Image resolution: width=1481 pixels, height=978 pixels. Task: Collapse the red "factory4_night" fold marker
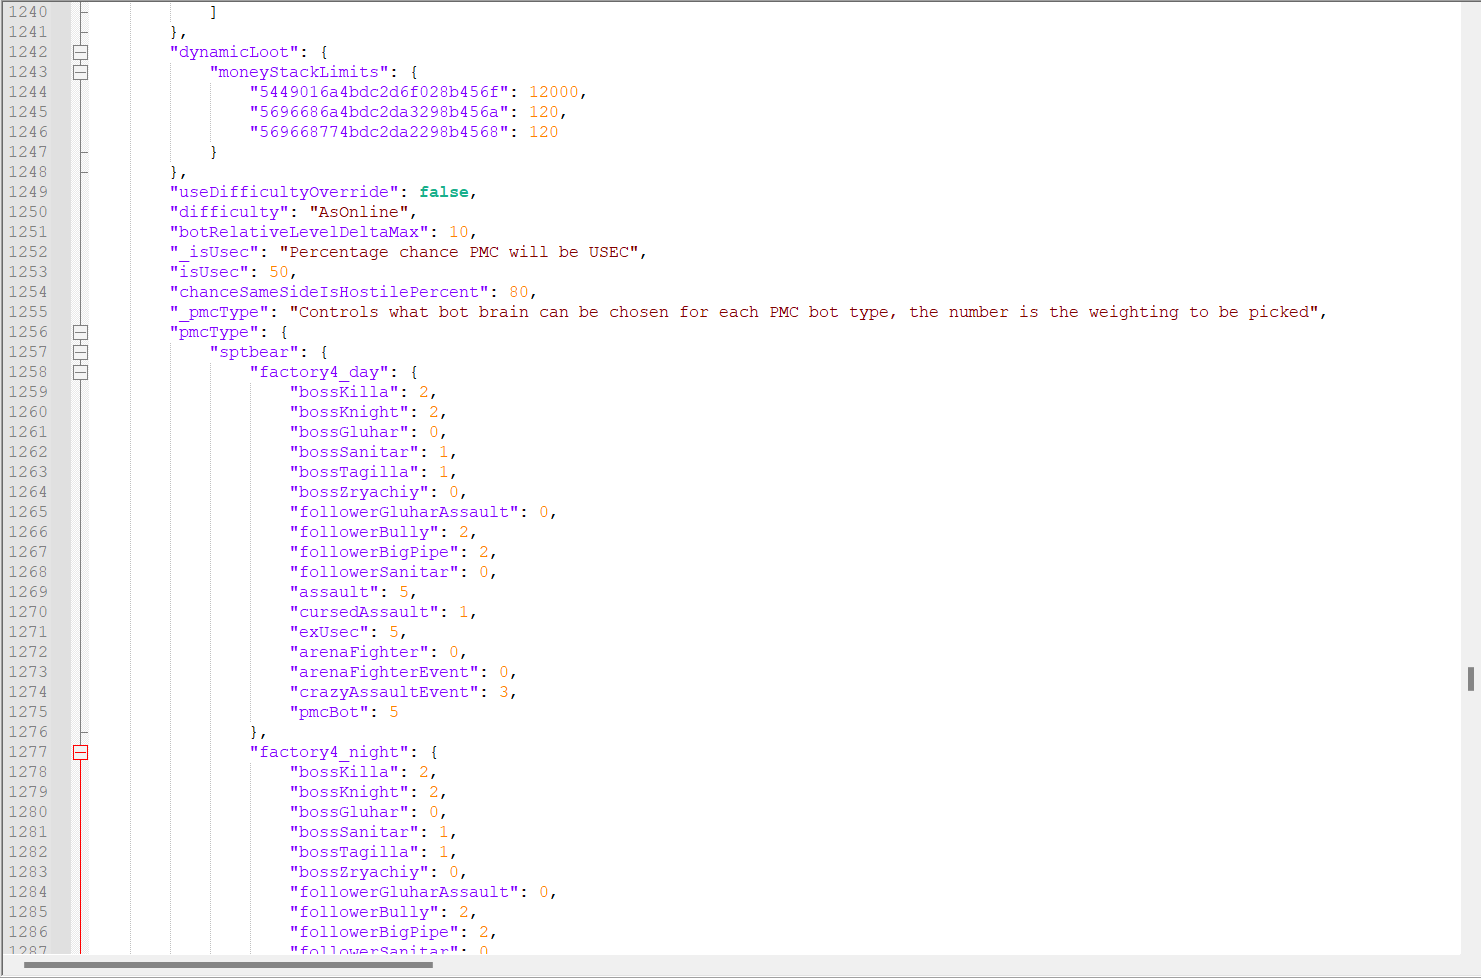[x=80, y=752]
